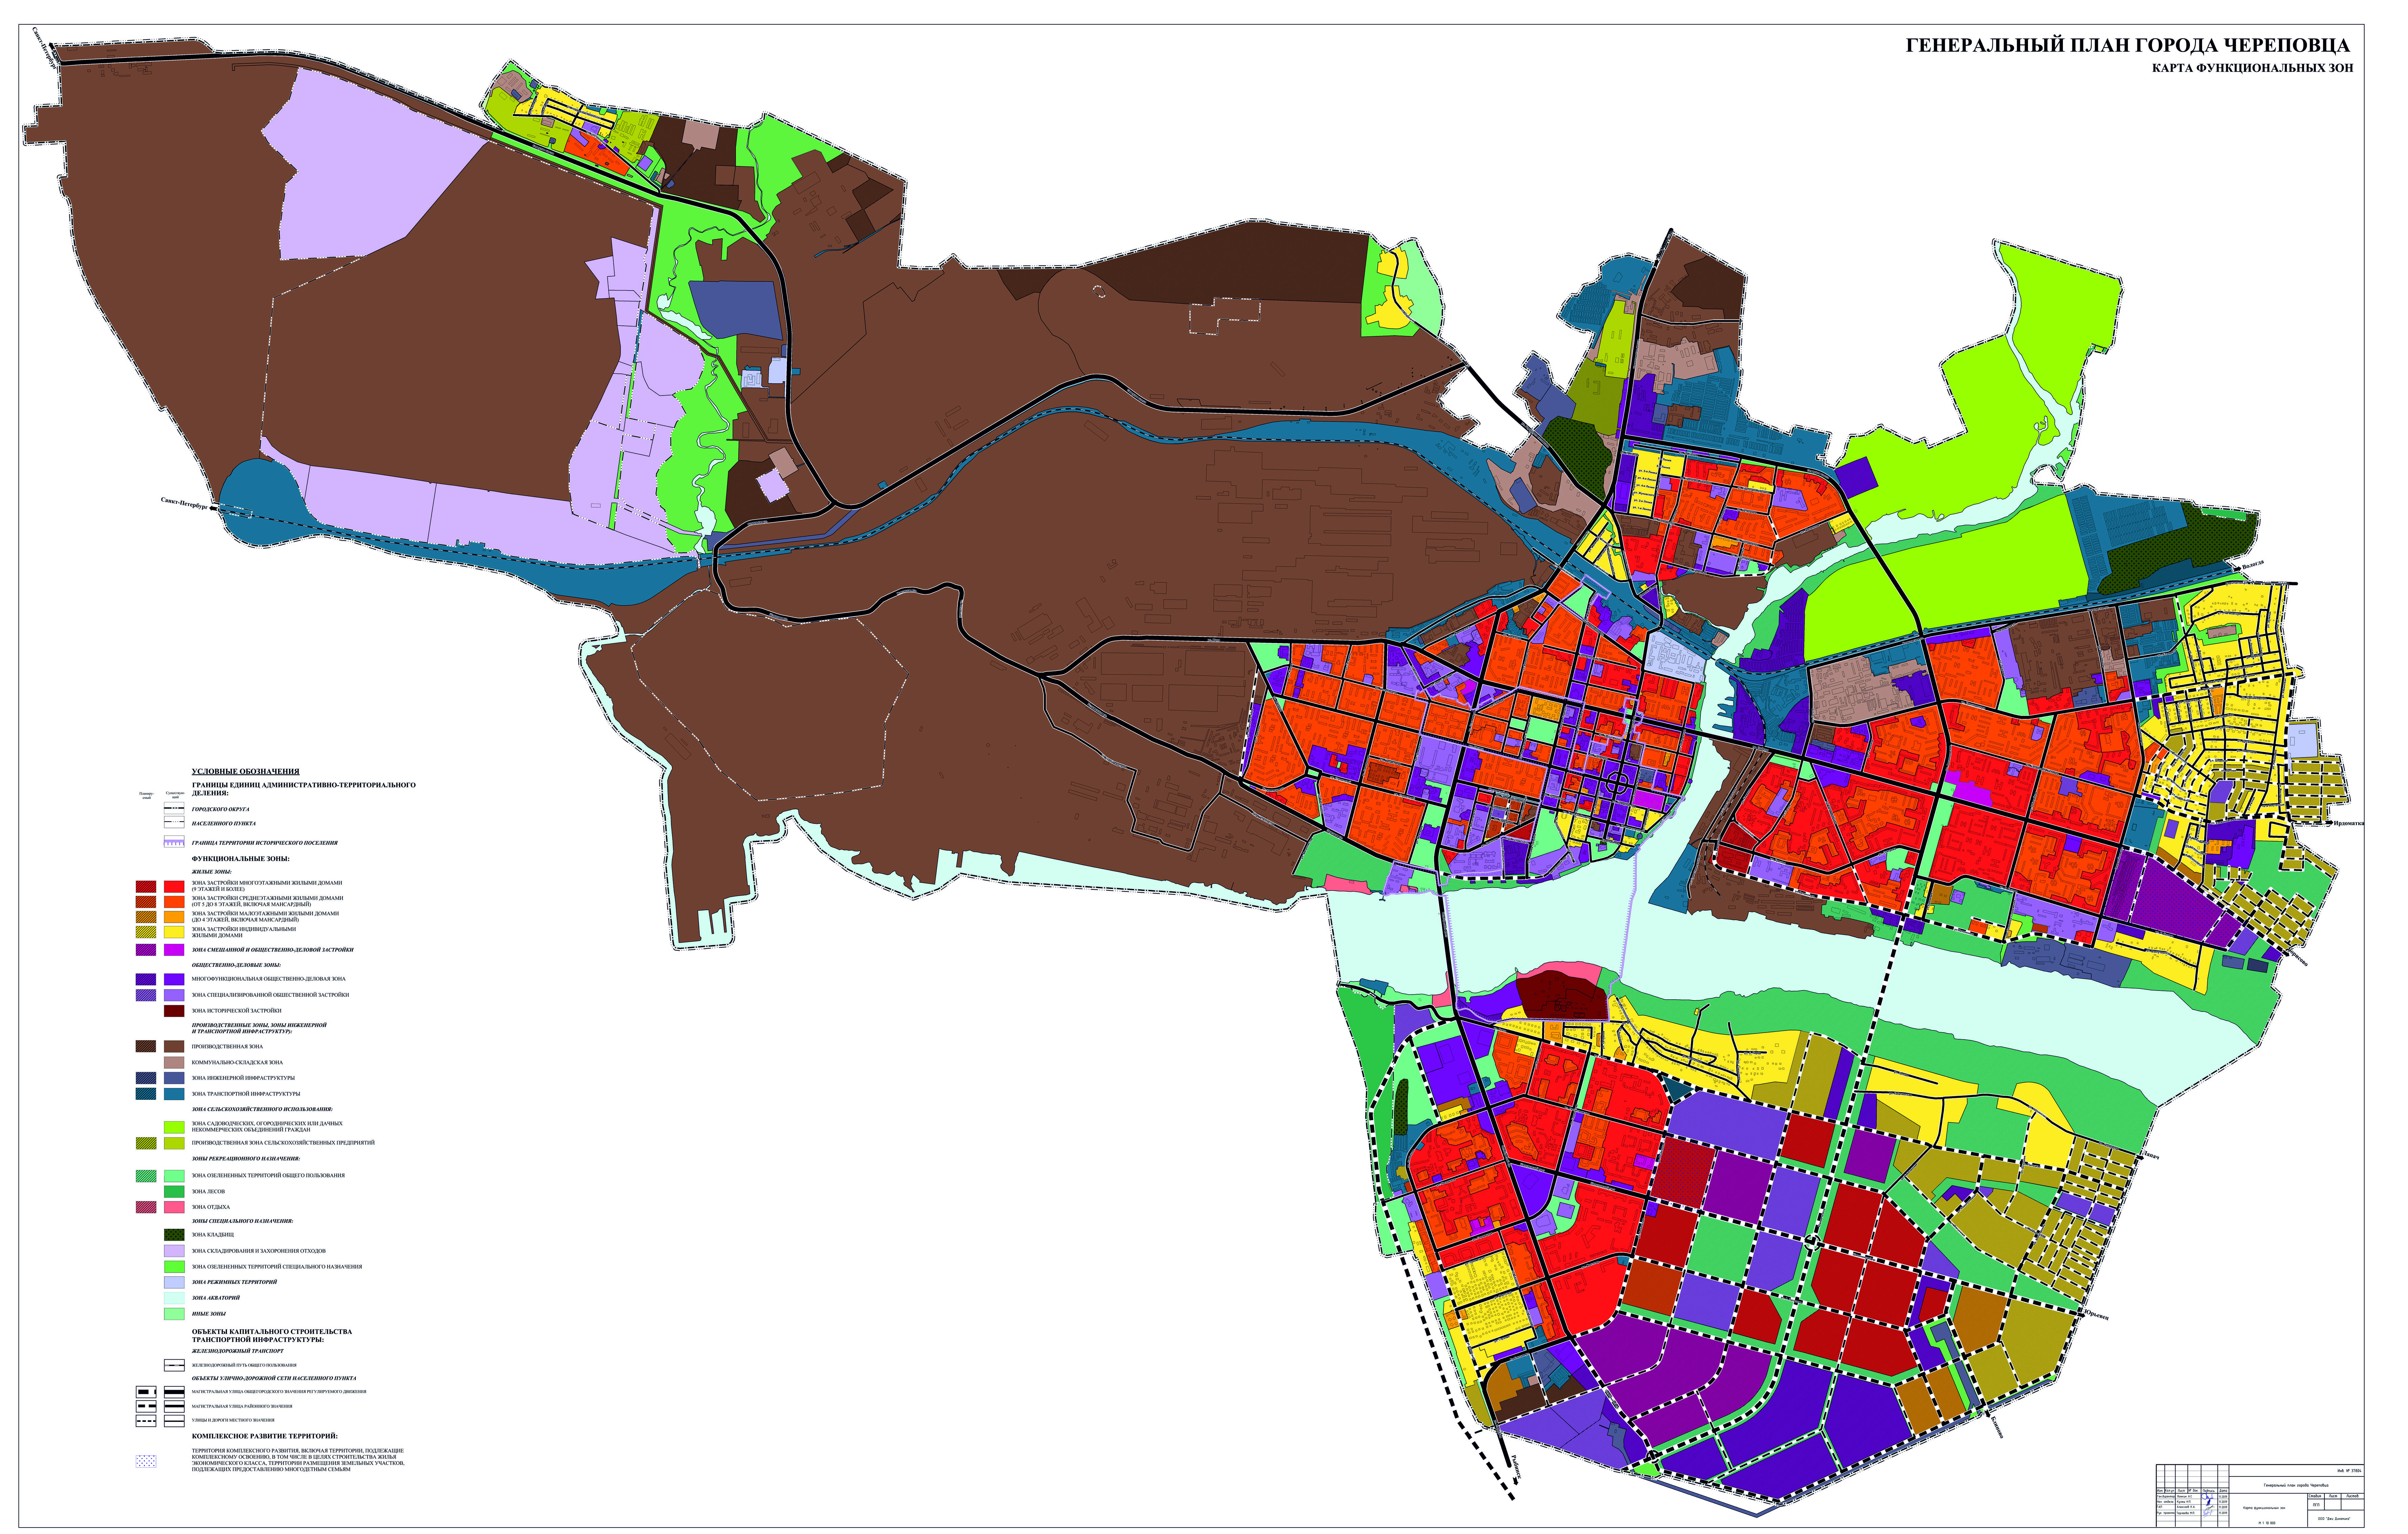Select solid pink recreation zone swatch

(174, 1207)
